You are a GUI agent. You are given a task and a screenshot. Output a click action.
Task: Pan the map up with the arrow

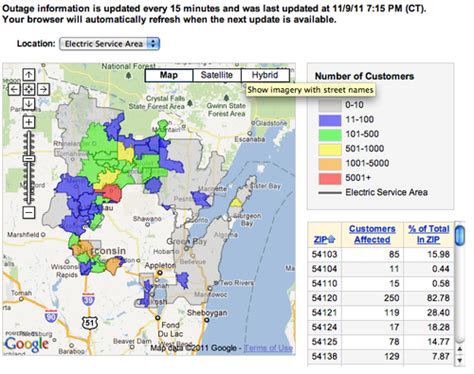tap(29, 75)
